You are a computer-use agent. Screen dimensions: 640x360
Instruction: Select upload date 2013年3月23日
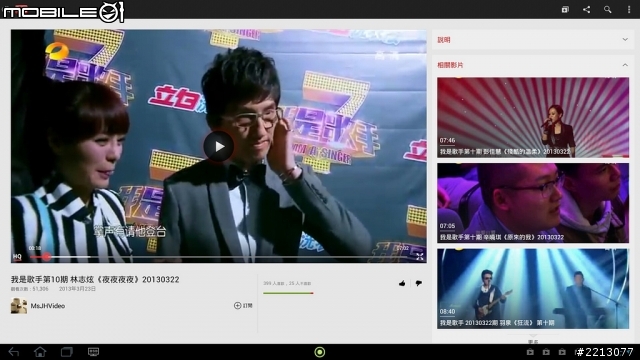(78, 289)
